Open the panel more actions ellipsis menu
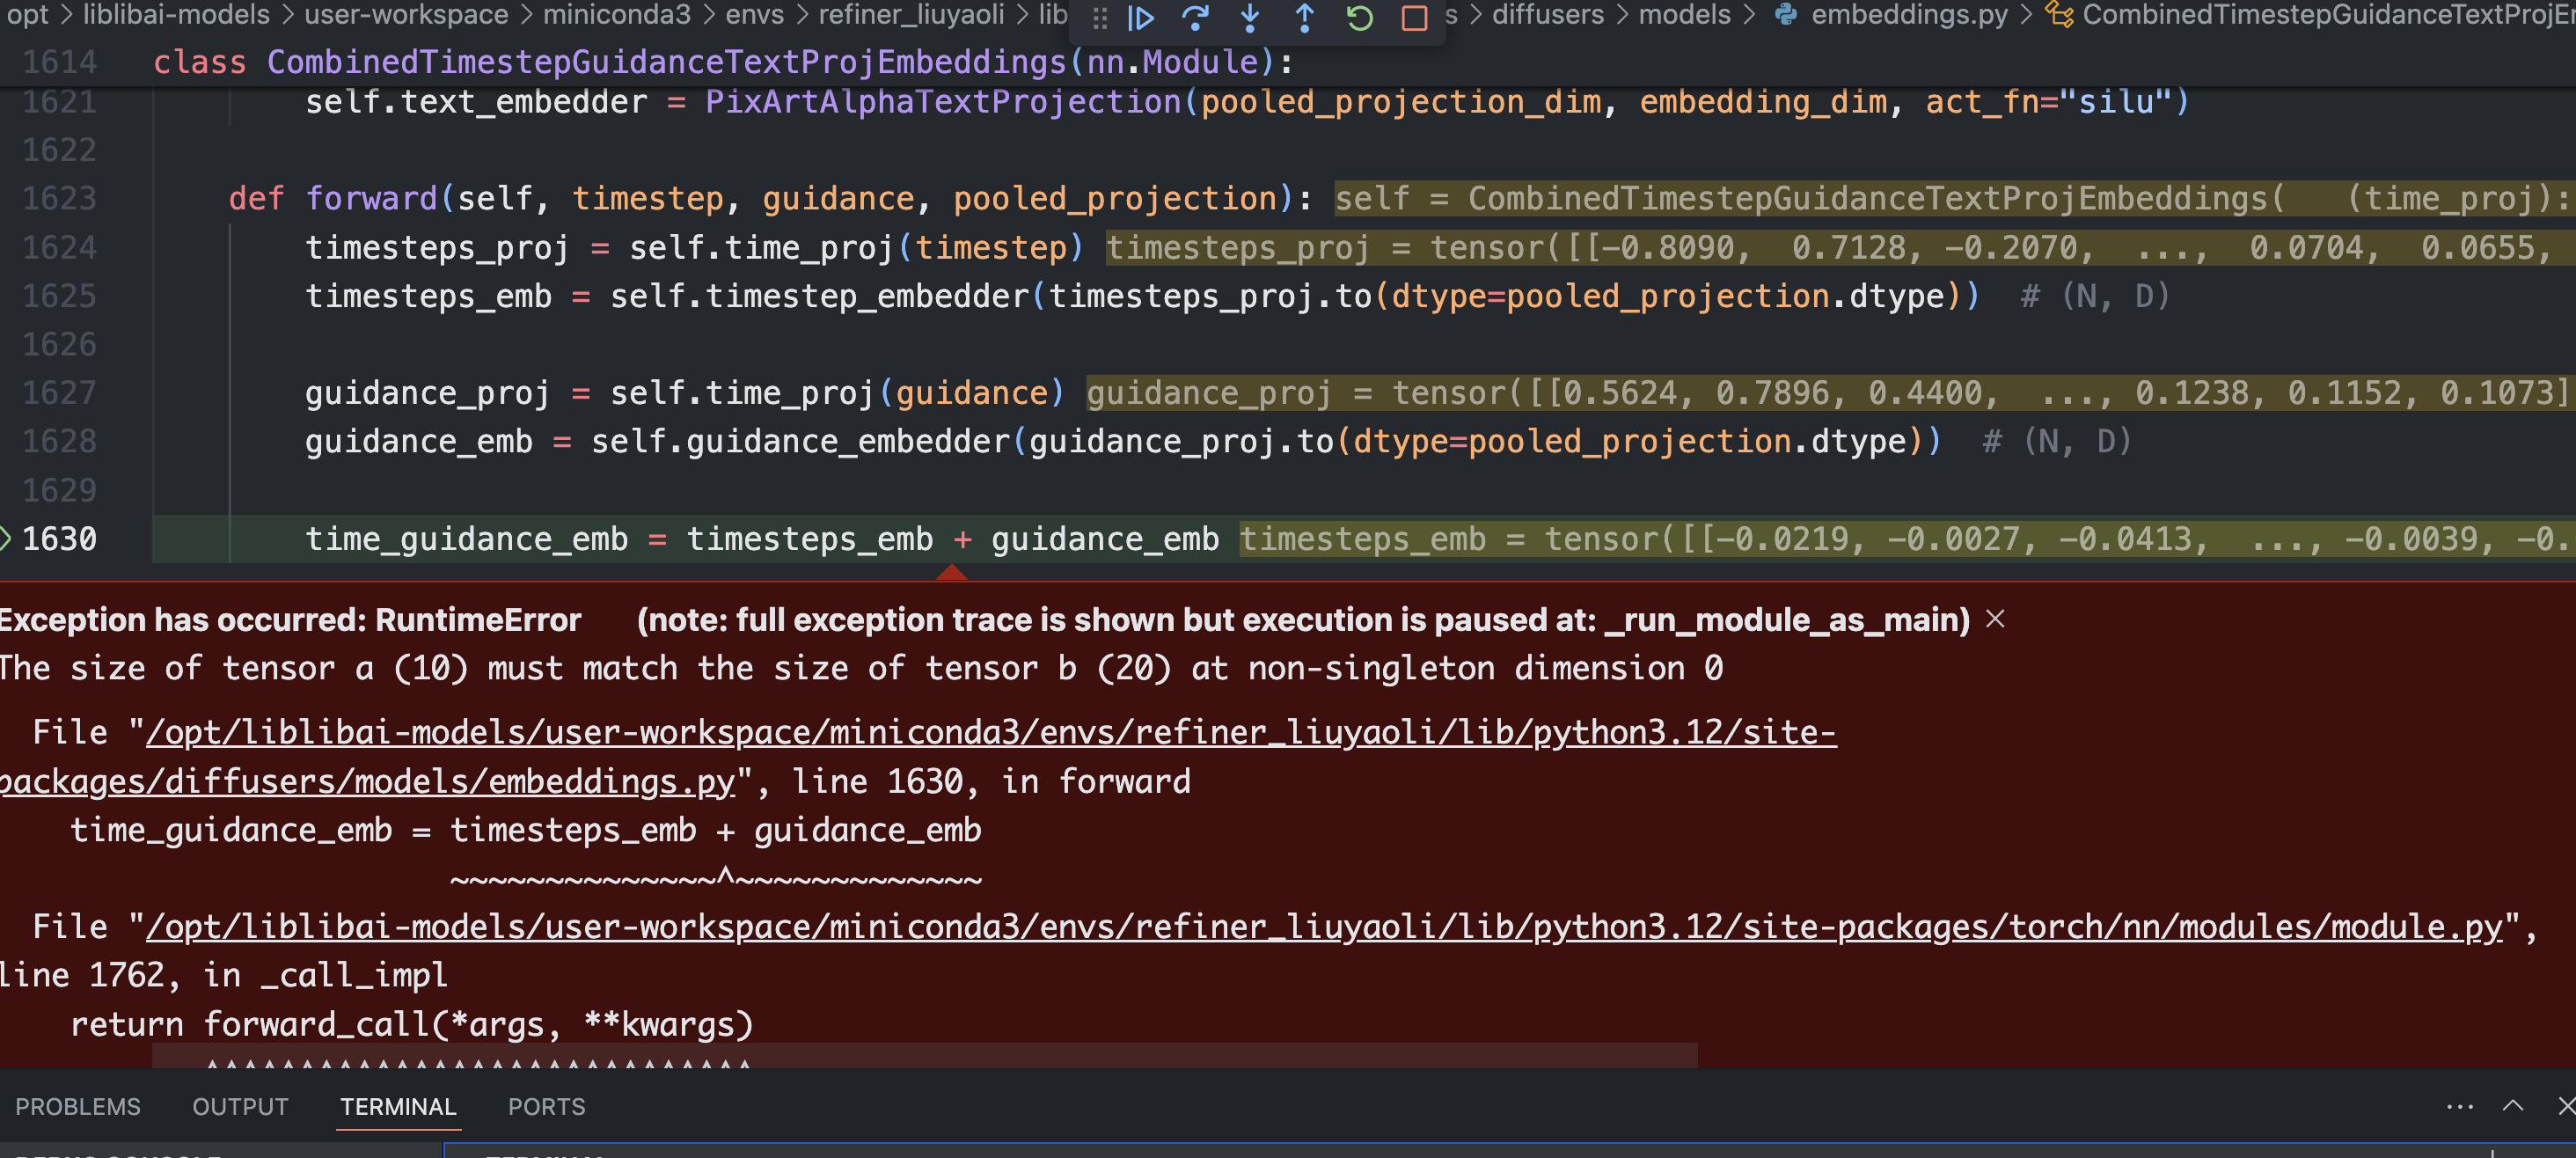This screenshot has width=2576, height=1158. 2458,1106
